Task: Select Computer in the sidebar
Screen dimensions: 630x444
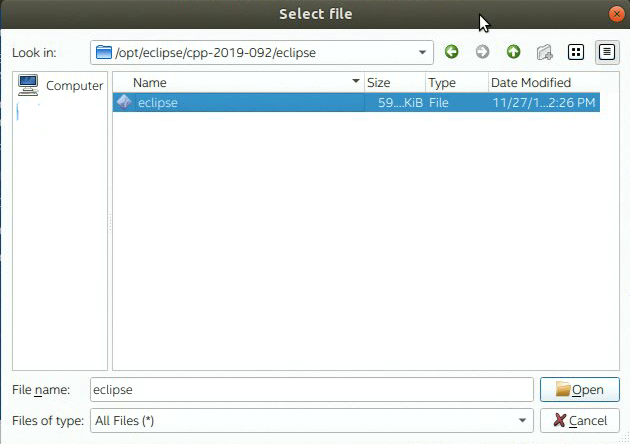Action: (x=60, y=85)
